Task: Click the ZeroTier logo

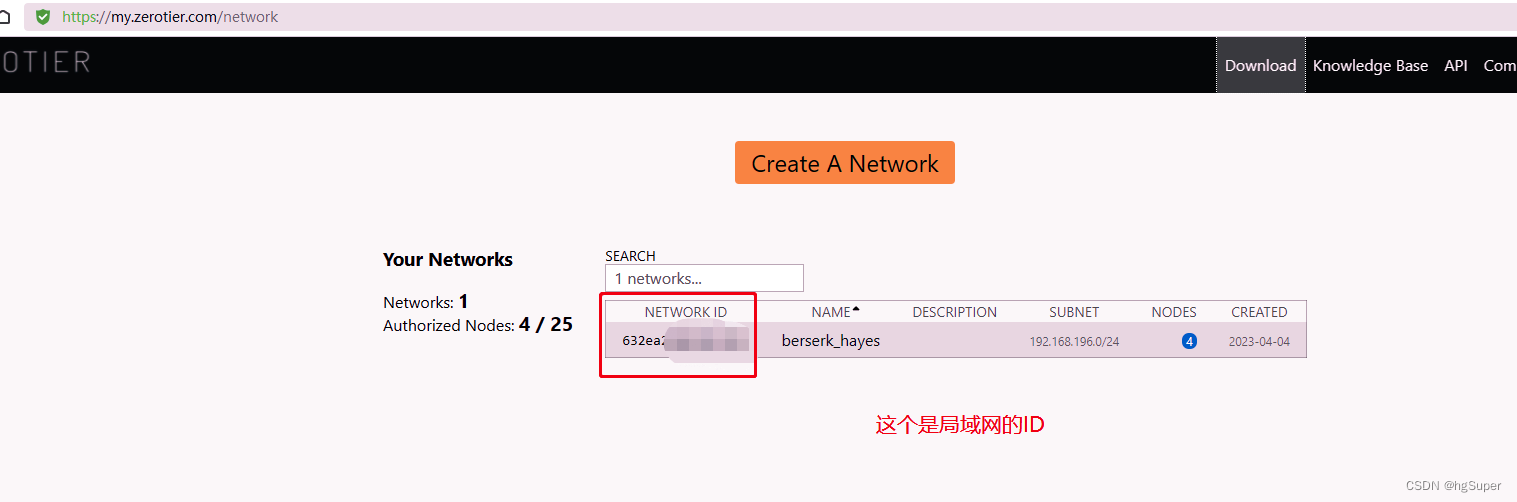Action: (45, 62)
